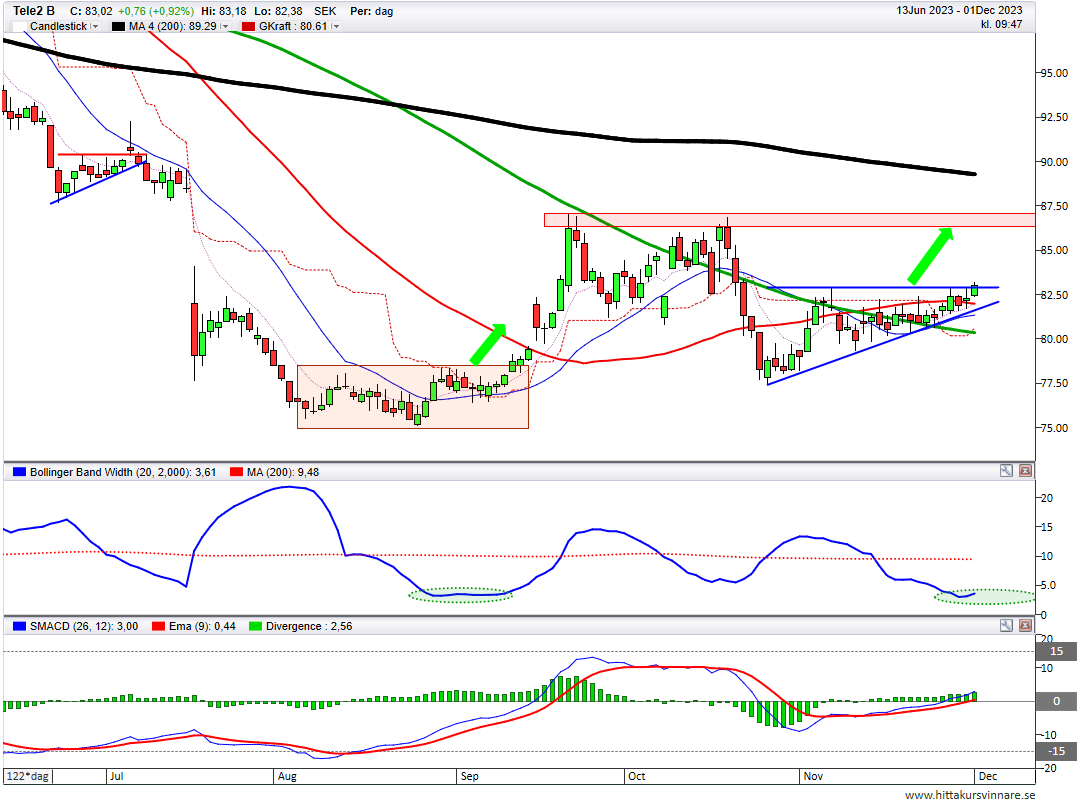Select the MA 4 (200): 89.29 label
Image resolution: width=1080 pixels, height=800 pixels.
(173, 26)
